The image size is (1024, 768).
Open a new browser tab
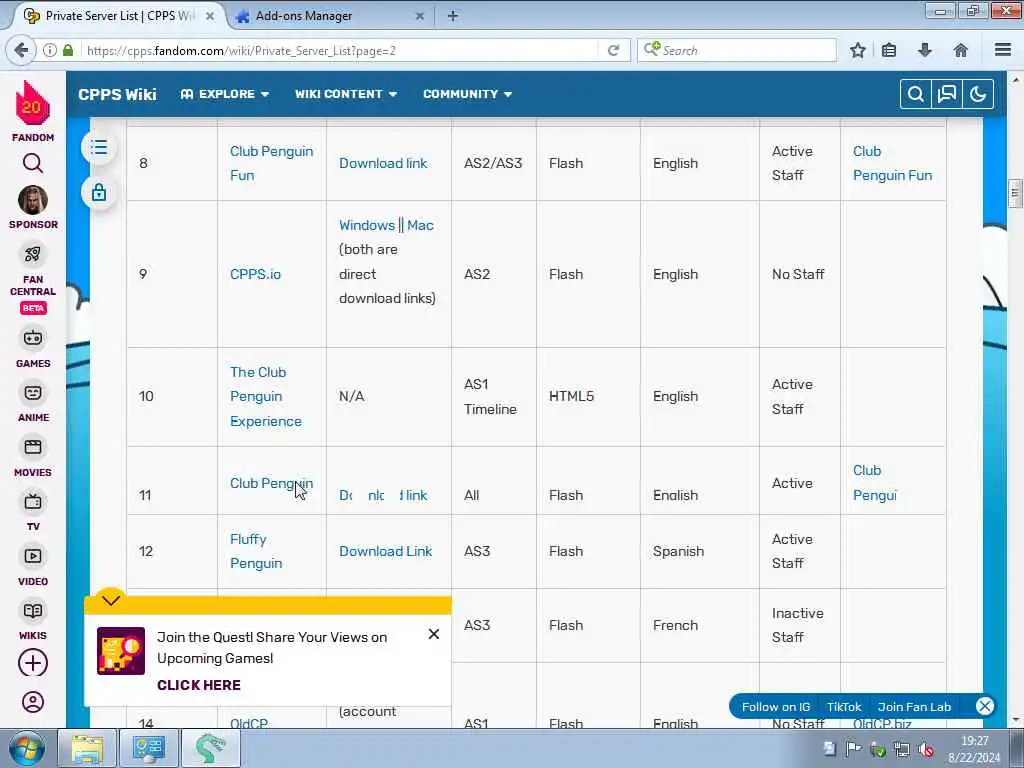pos(453,16)
